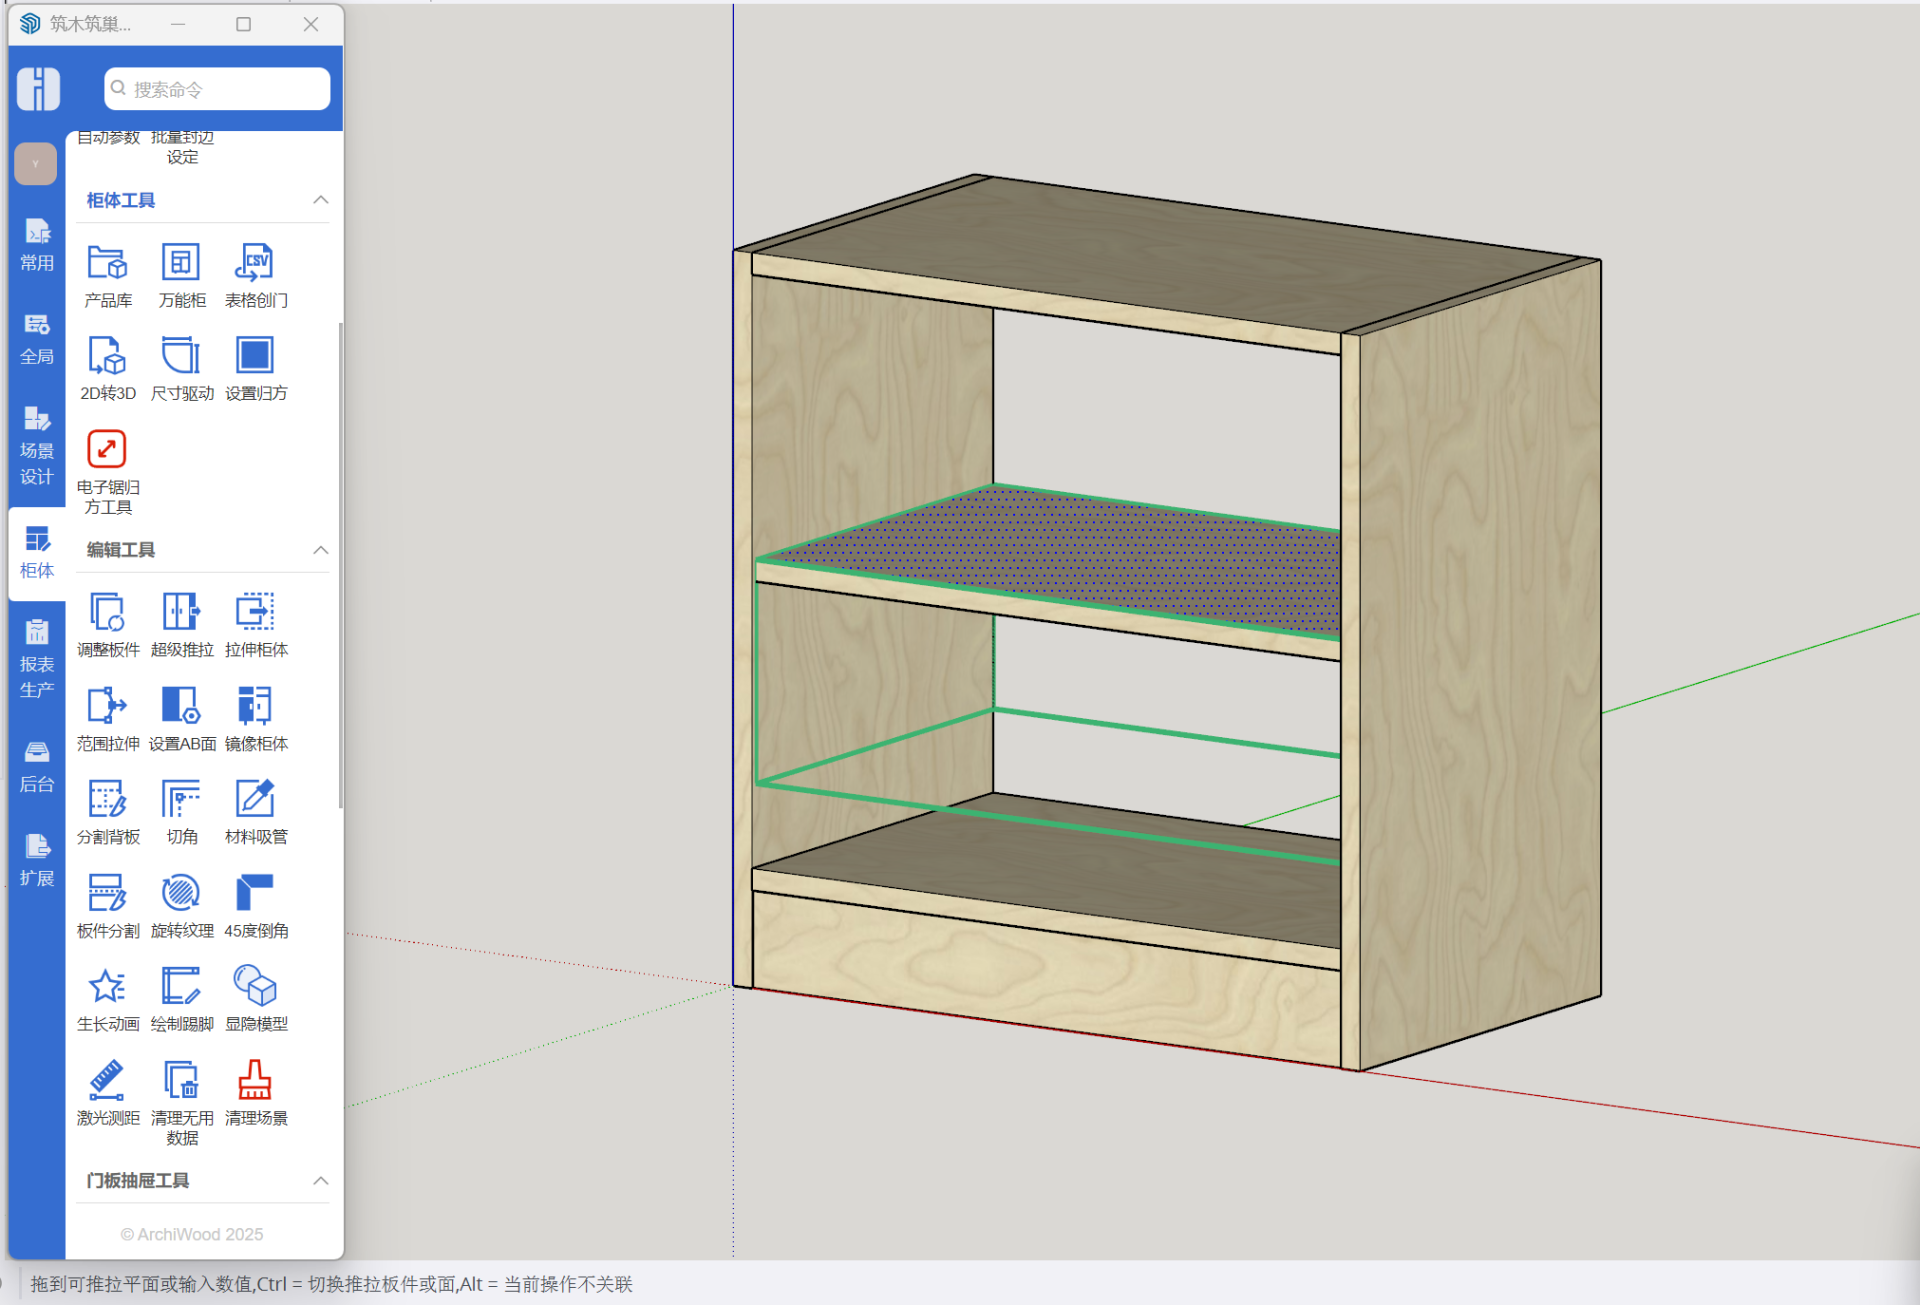
Task: Open 电子锯归方工具 red icon
Action: [x=107, y=450]
